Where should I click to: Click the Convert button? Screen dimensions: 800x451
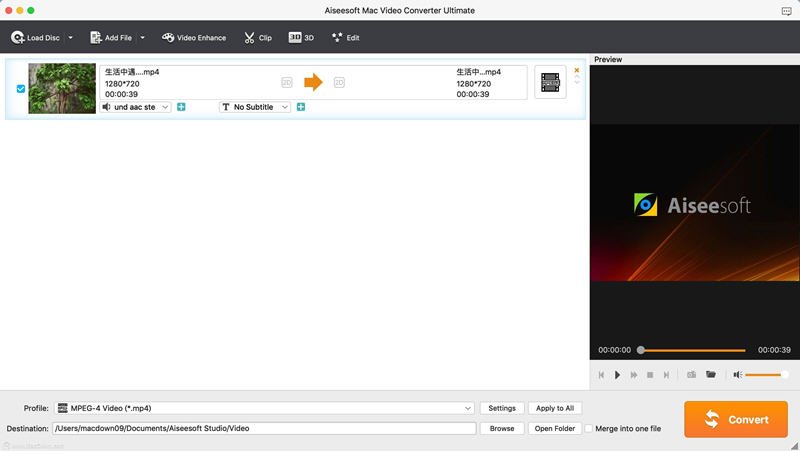[x=736, y=419]
